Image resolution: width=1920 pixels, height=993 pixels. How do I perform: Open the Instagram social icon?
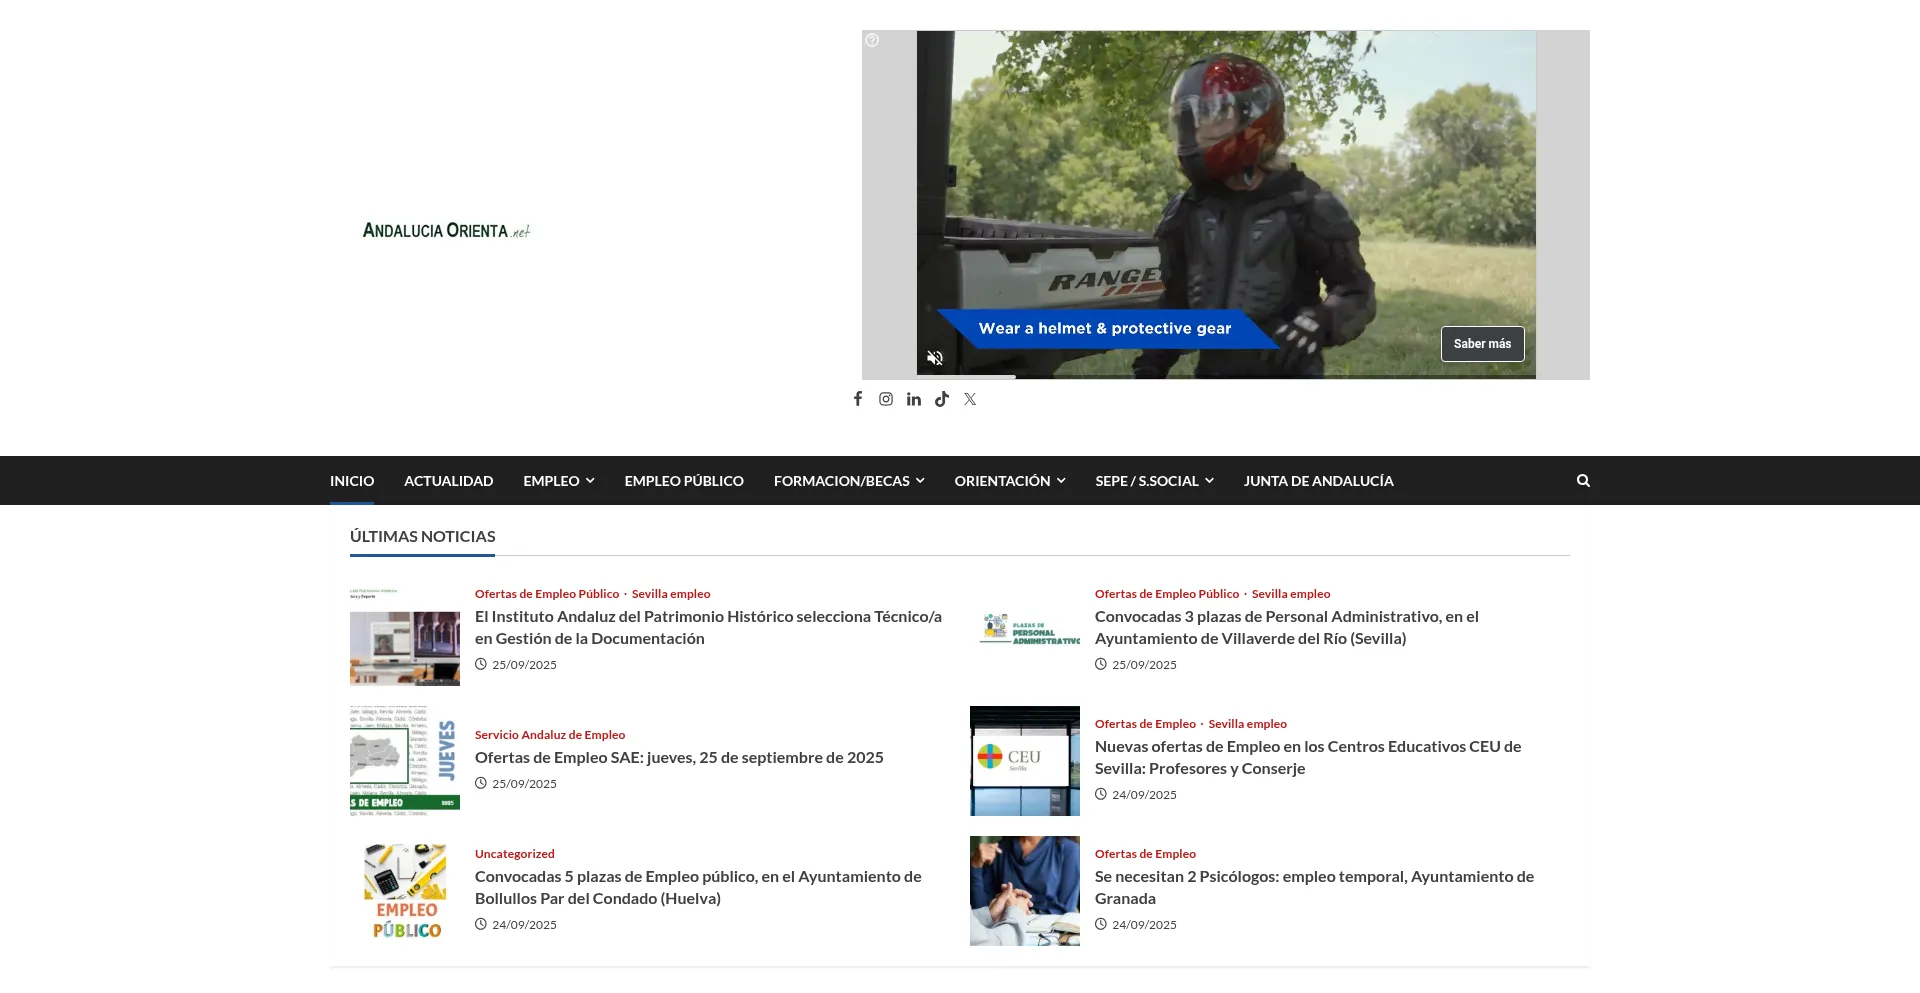tap(886, 399)
